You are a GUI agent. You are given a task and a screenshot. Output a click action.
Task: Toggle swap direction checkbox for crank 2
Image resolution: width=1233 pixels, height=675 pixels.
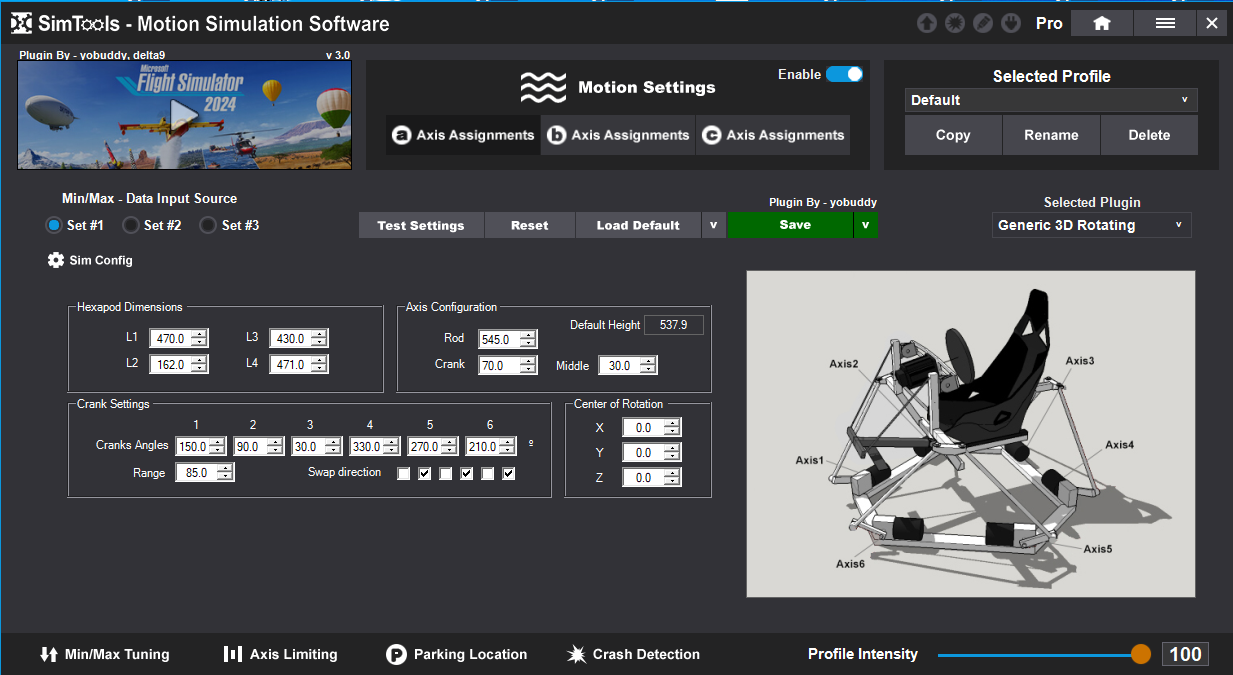(424, 473)
